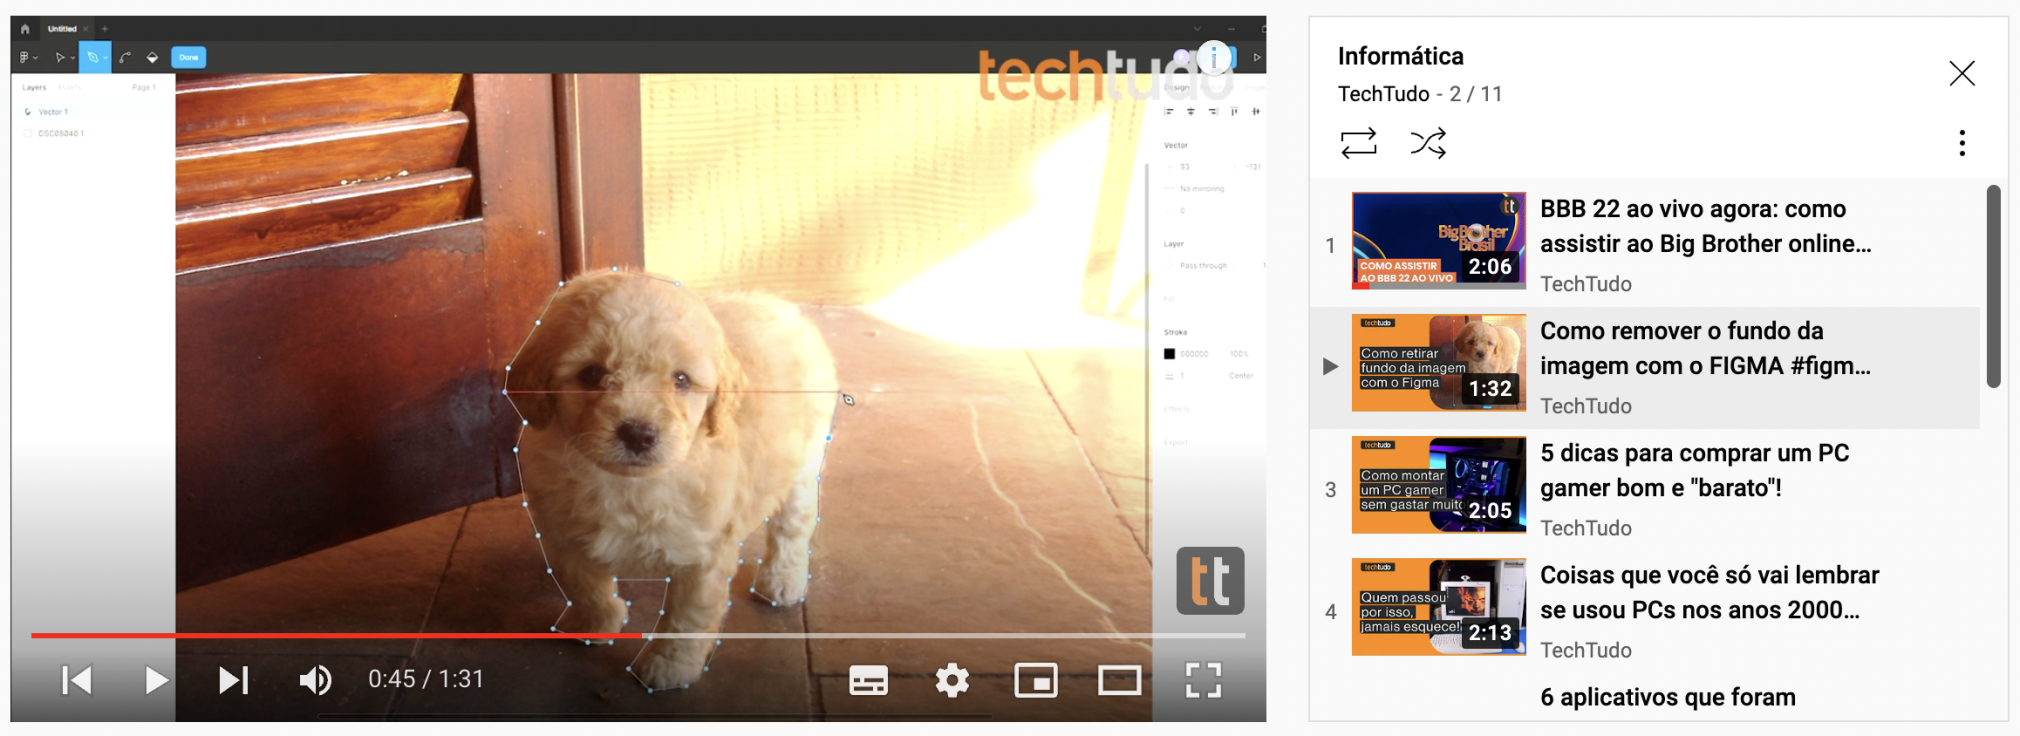
Task: Select Figma bend tool in video toolbar
Action: (x=125, y=57)
